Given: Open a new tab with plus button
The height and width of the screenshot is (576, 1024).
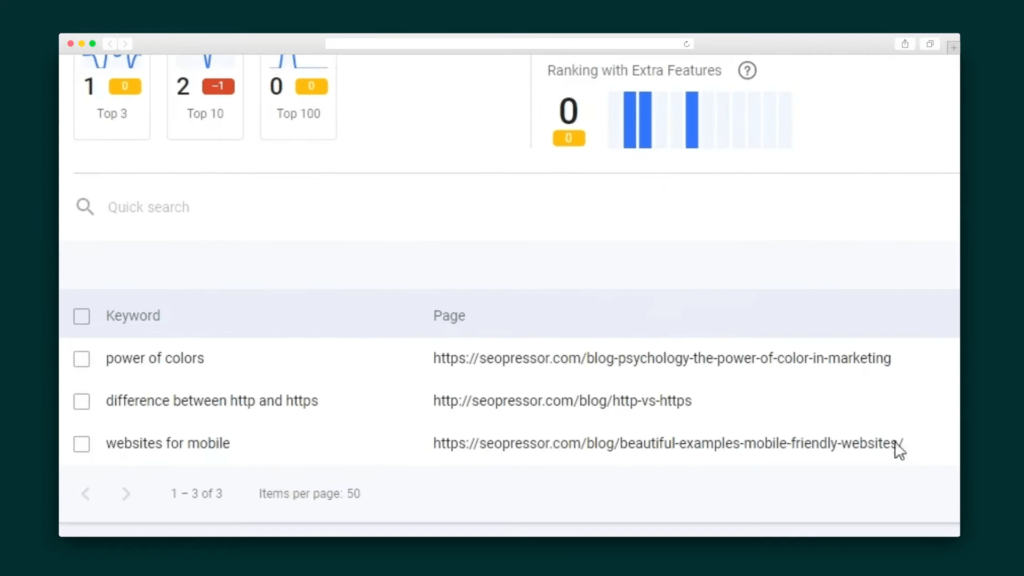Looking at the screenshot, I should tap(953, 47).
